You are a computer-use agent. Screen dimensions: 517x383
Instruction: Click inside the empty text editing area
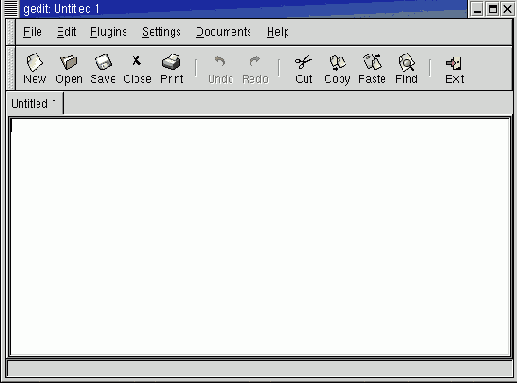coord(260,237)
